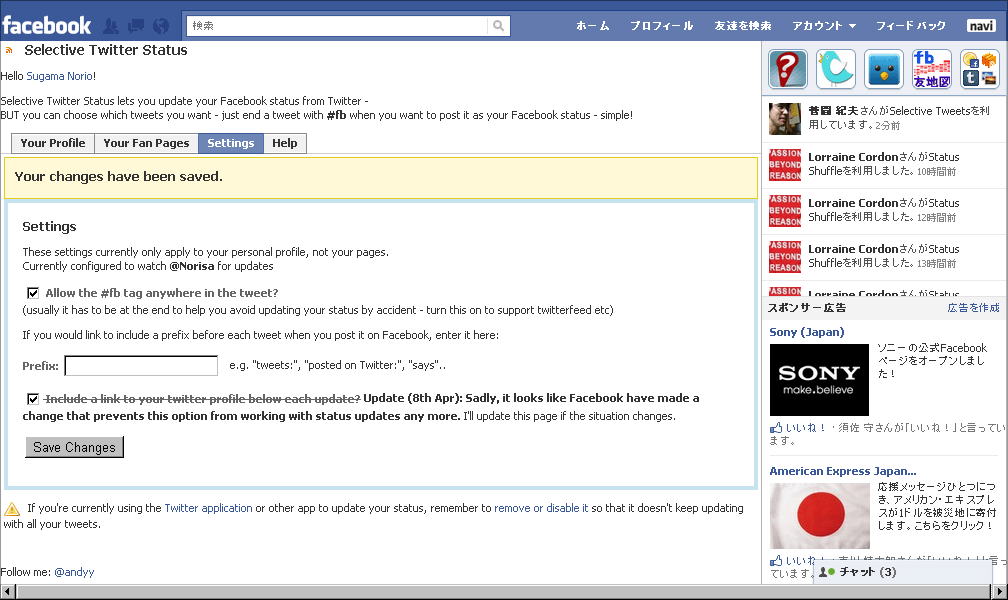
Task: Open Sony (Japan) ad title link
Action: 807,332
